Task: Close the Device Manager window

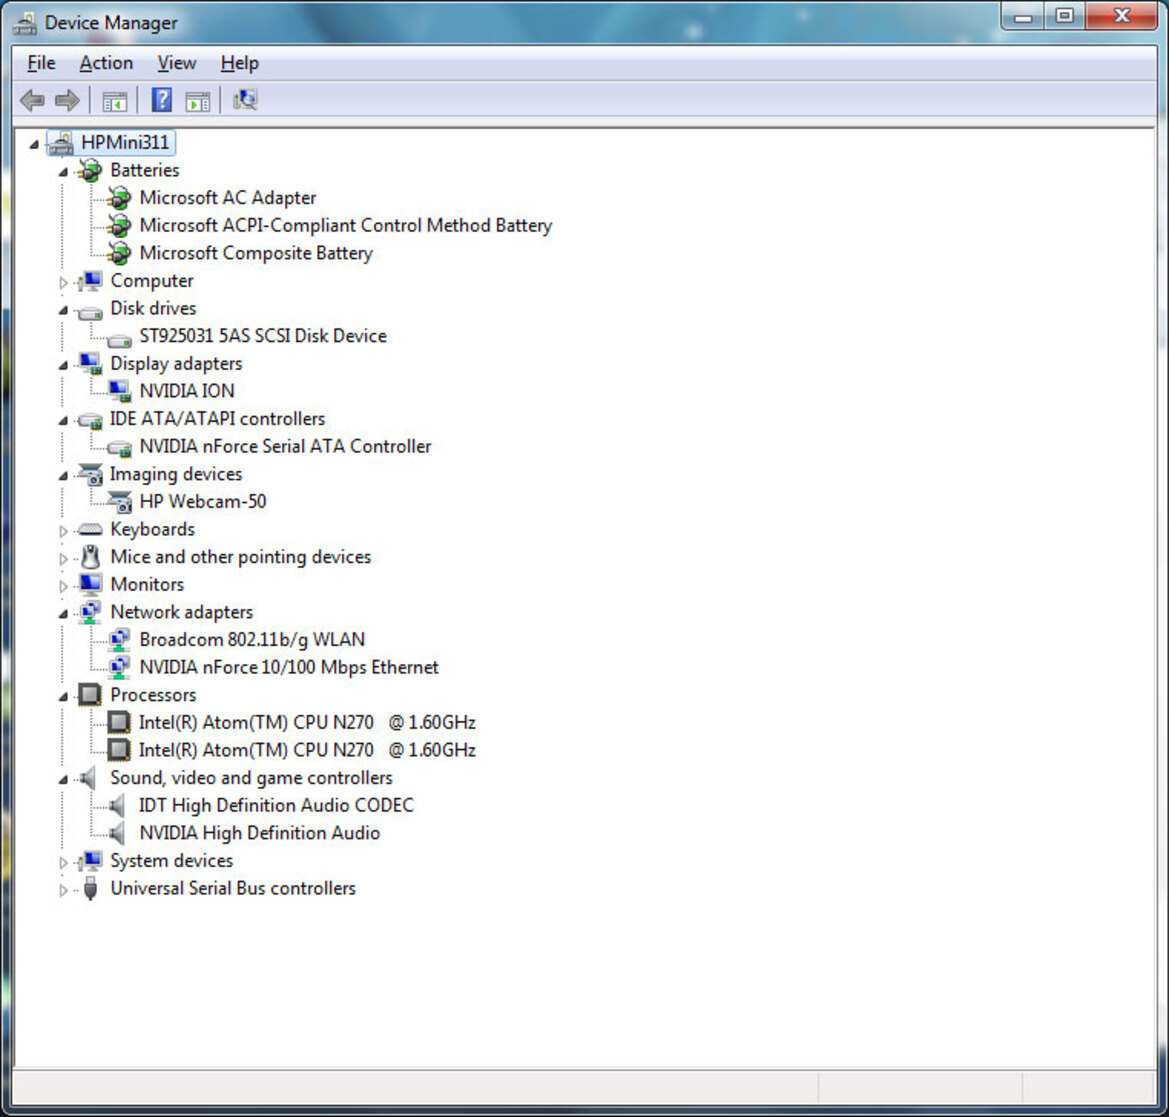Action: [1121, 16]
